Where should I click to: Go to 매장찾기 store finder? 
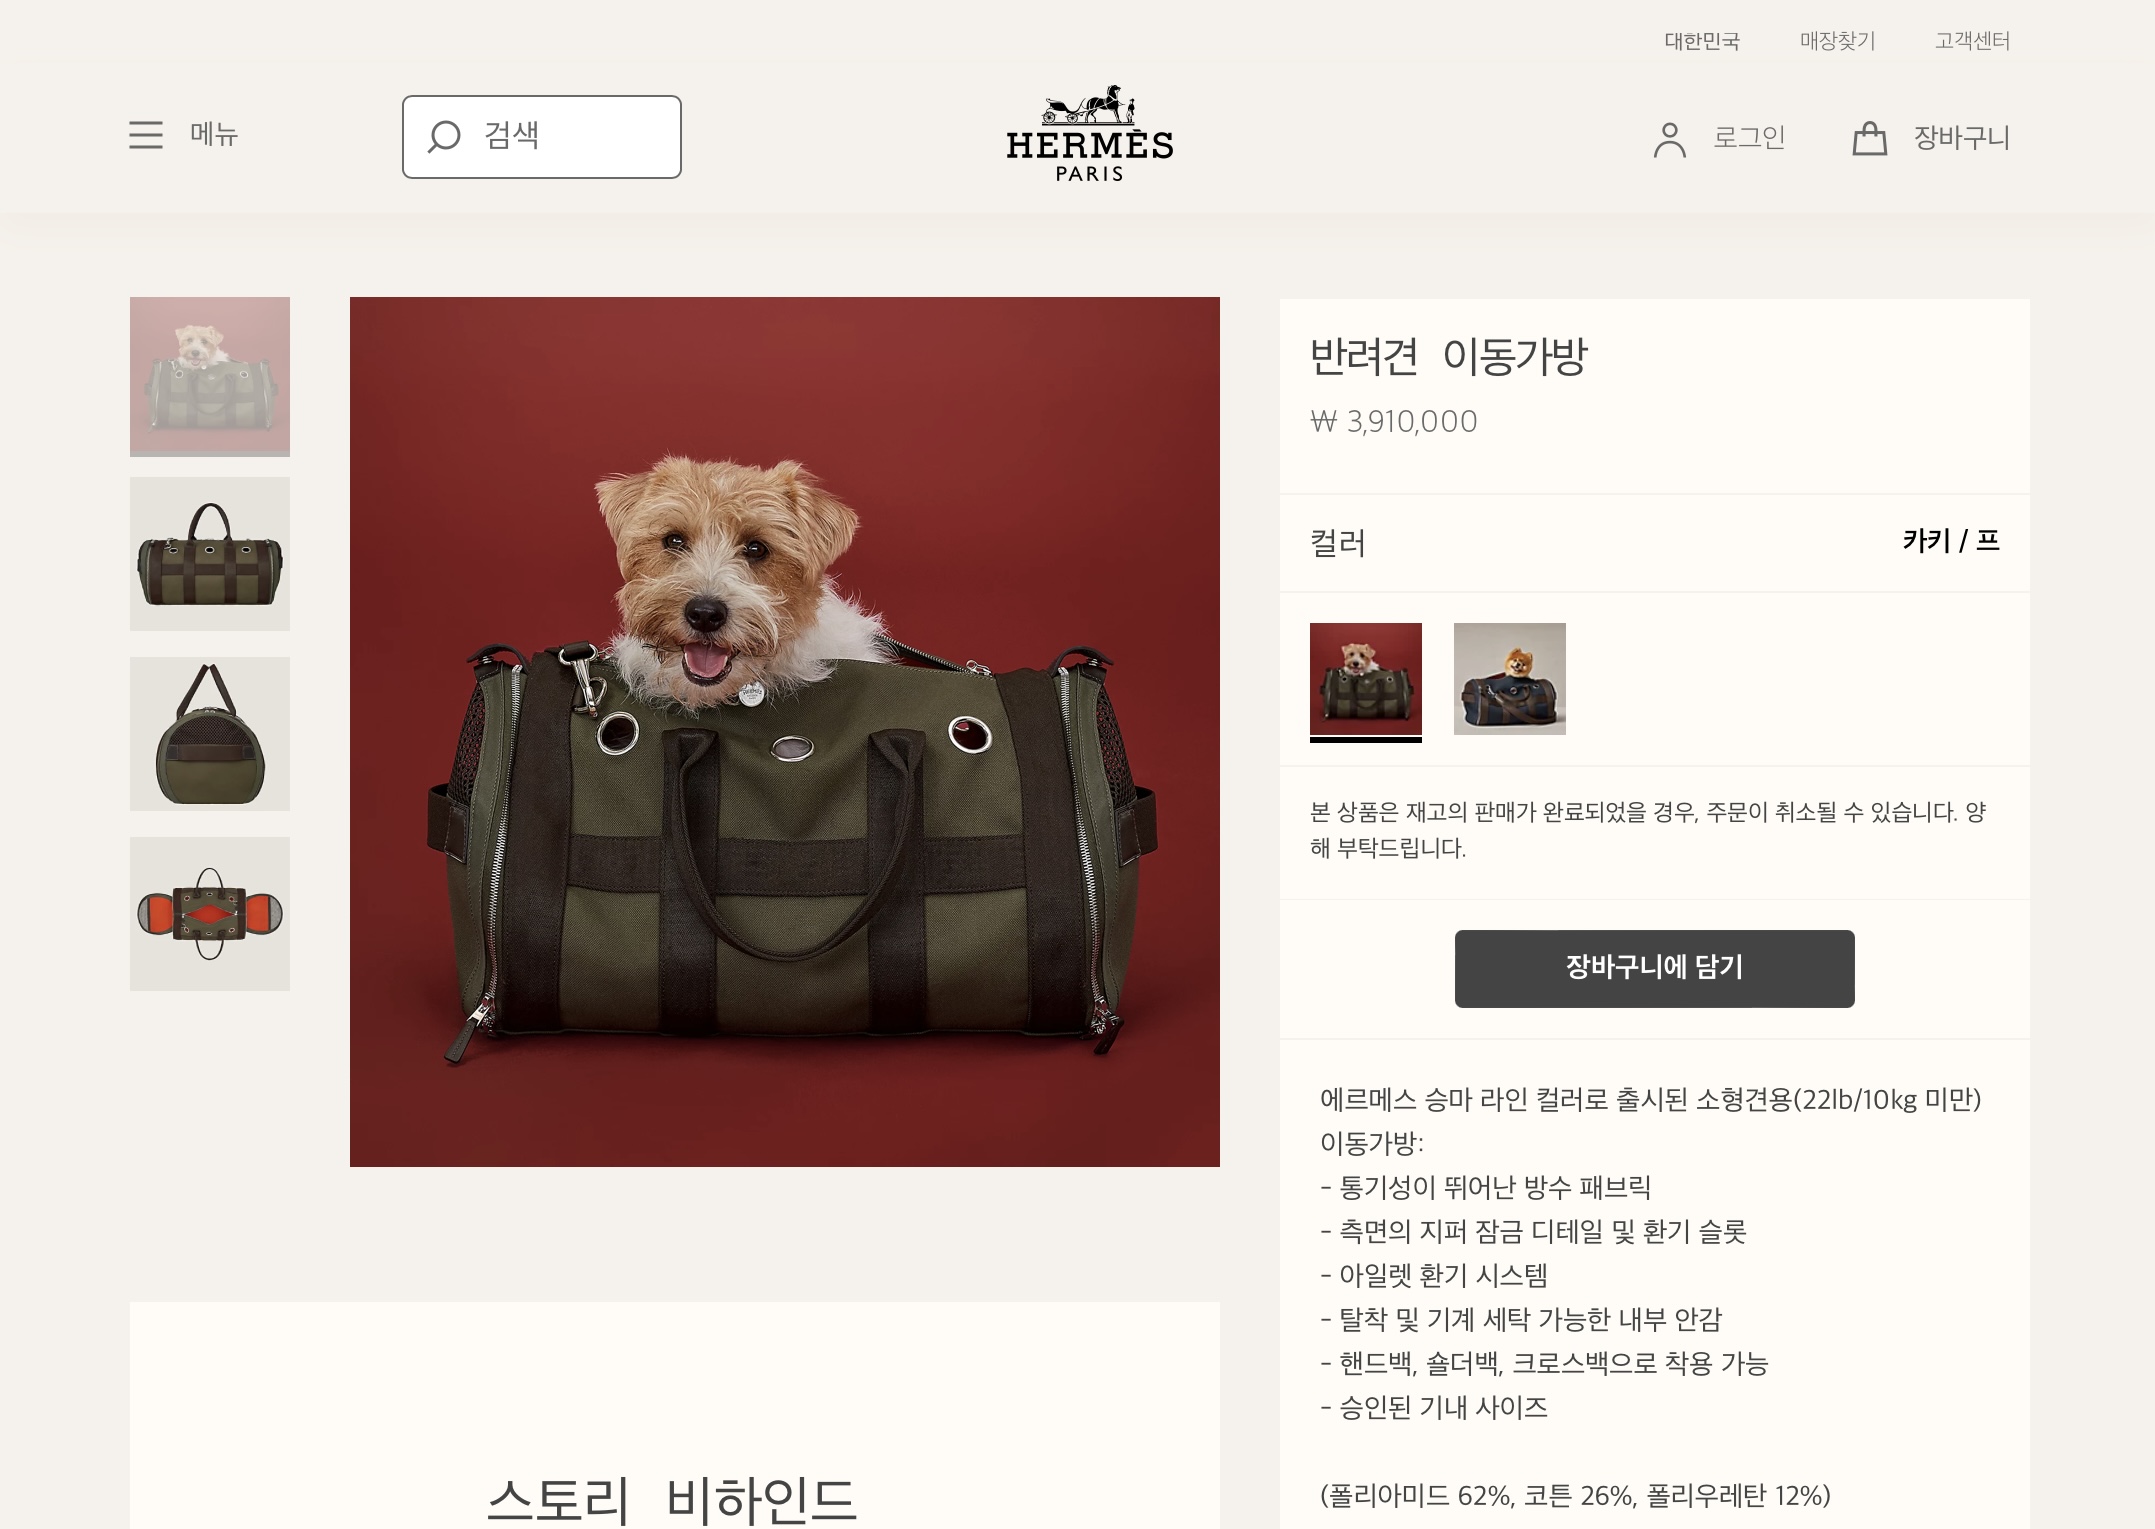click(1838, 41)
